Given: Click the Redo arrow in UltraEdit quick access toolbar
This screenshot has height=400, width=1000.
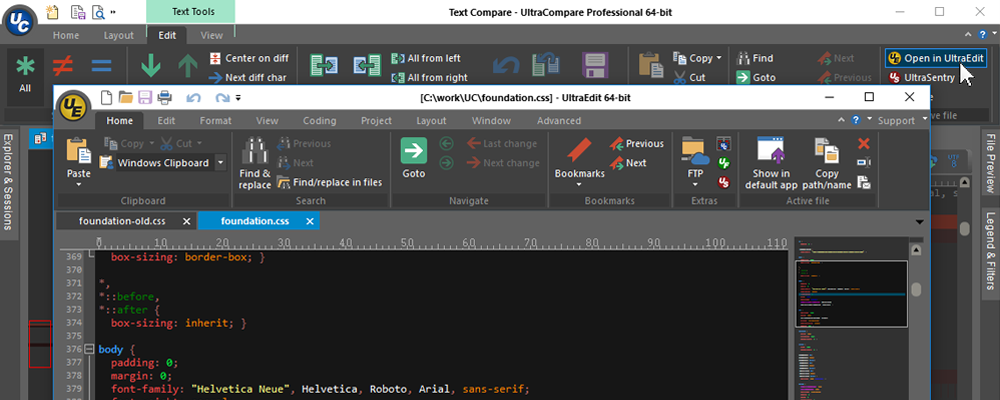Looking at the screenshot, I should 222,98.
